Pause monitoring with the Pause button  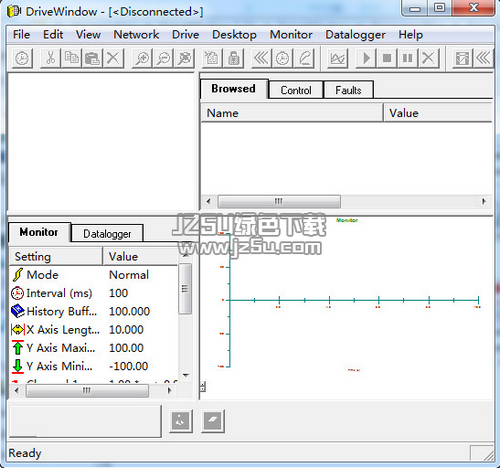pos(408,59)
